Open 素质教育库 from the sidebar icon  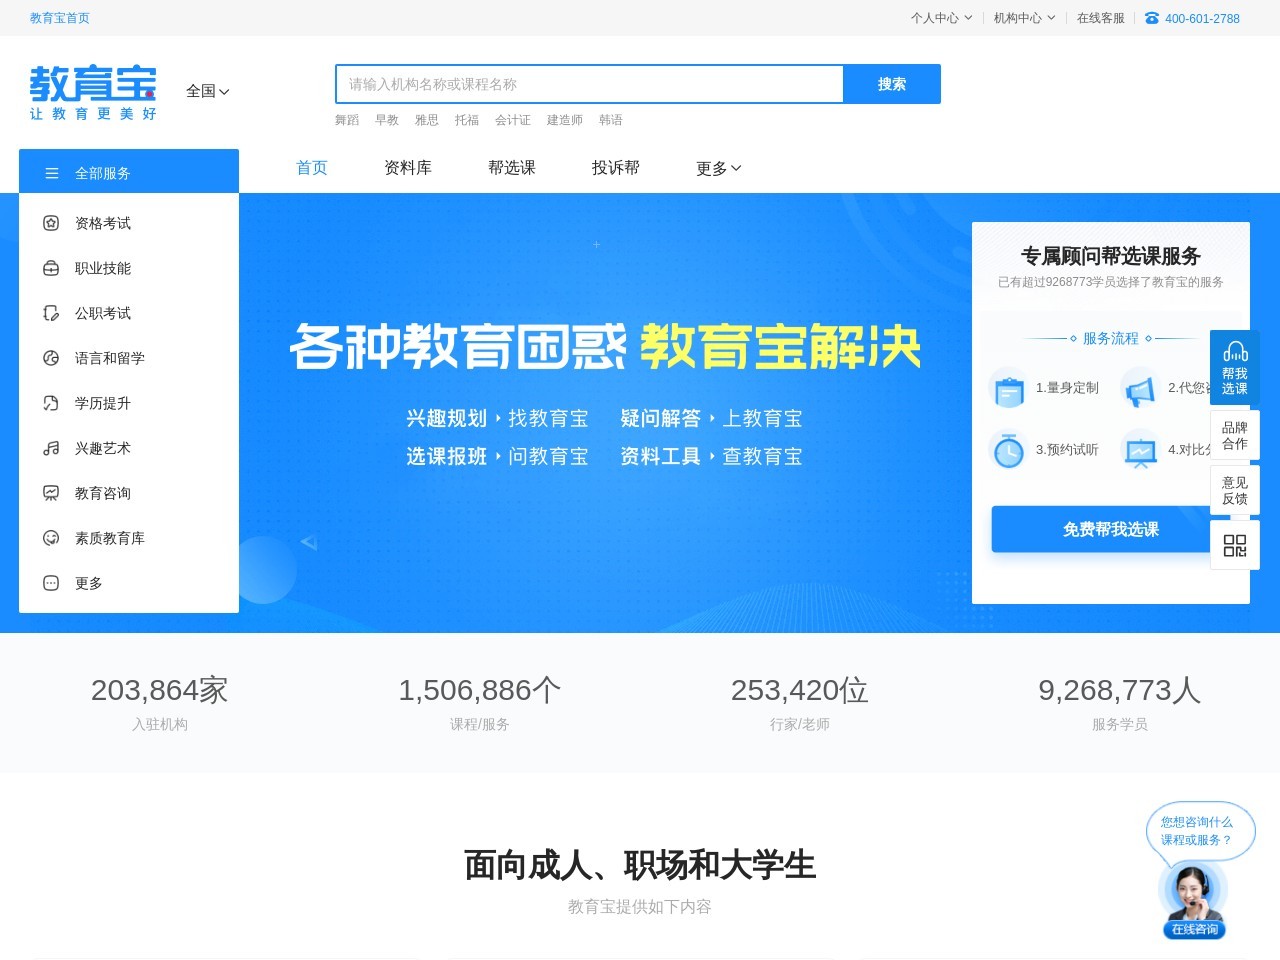[x=51, y=538]
